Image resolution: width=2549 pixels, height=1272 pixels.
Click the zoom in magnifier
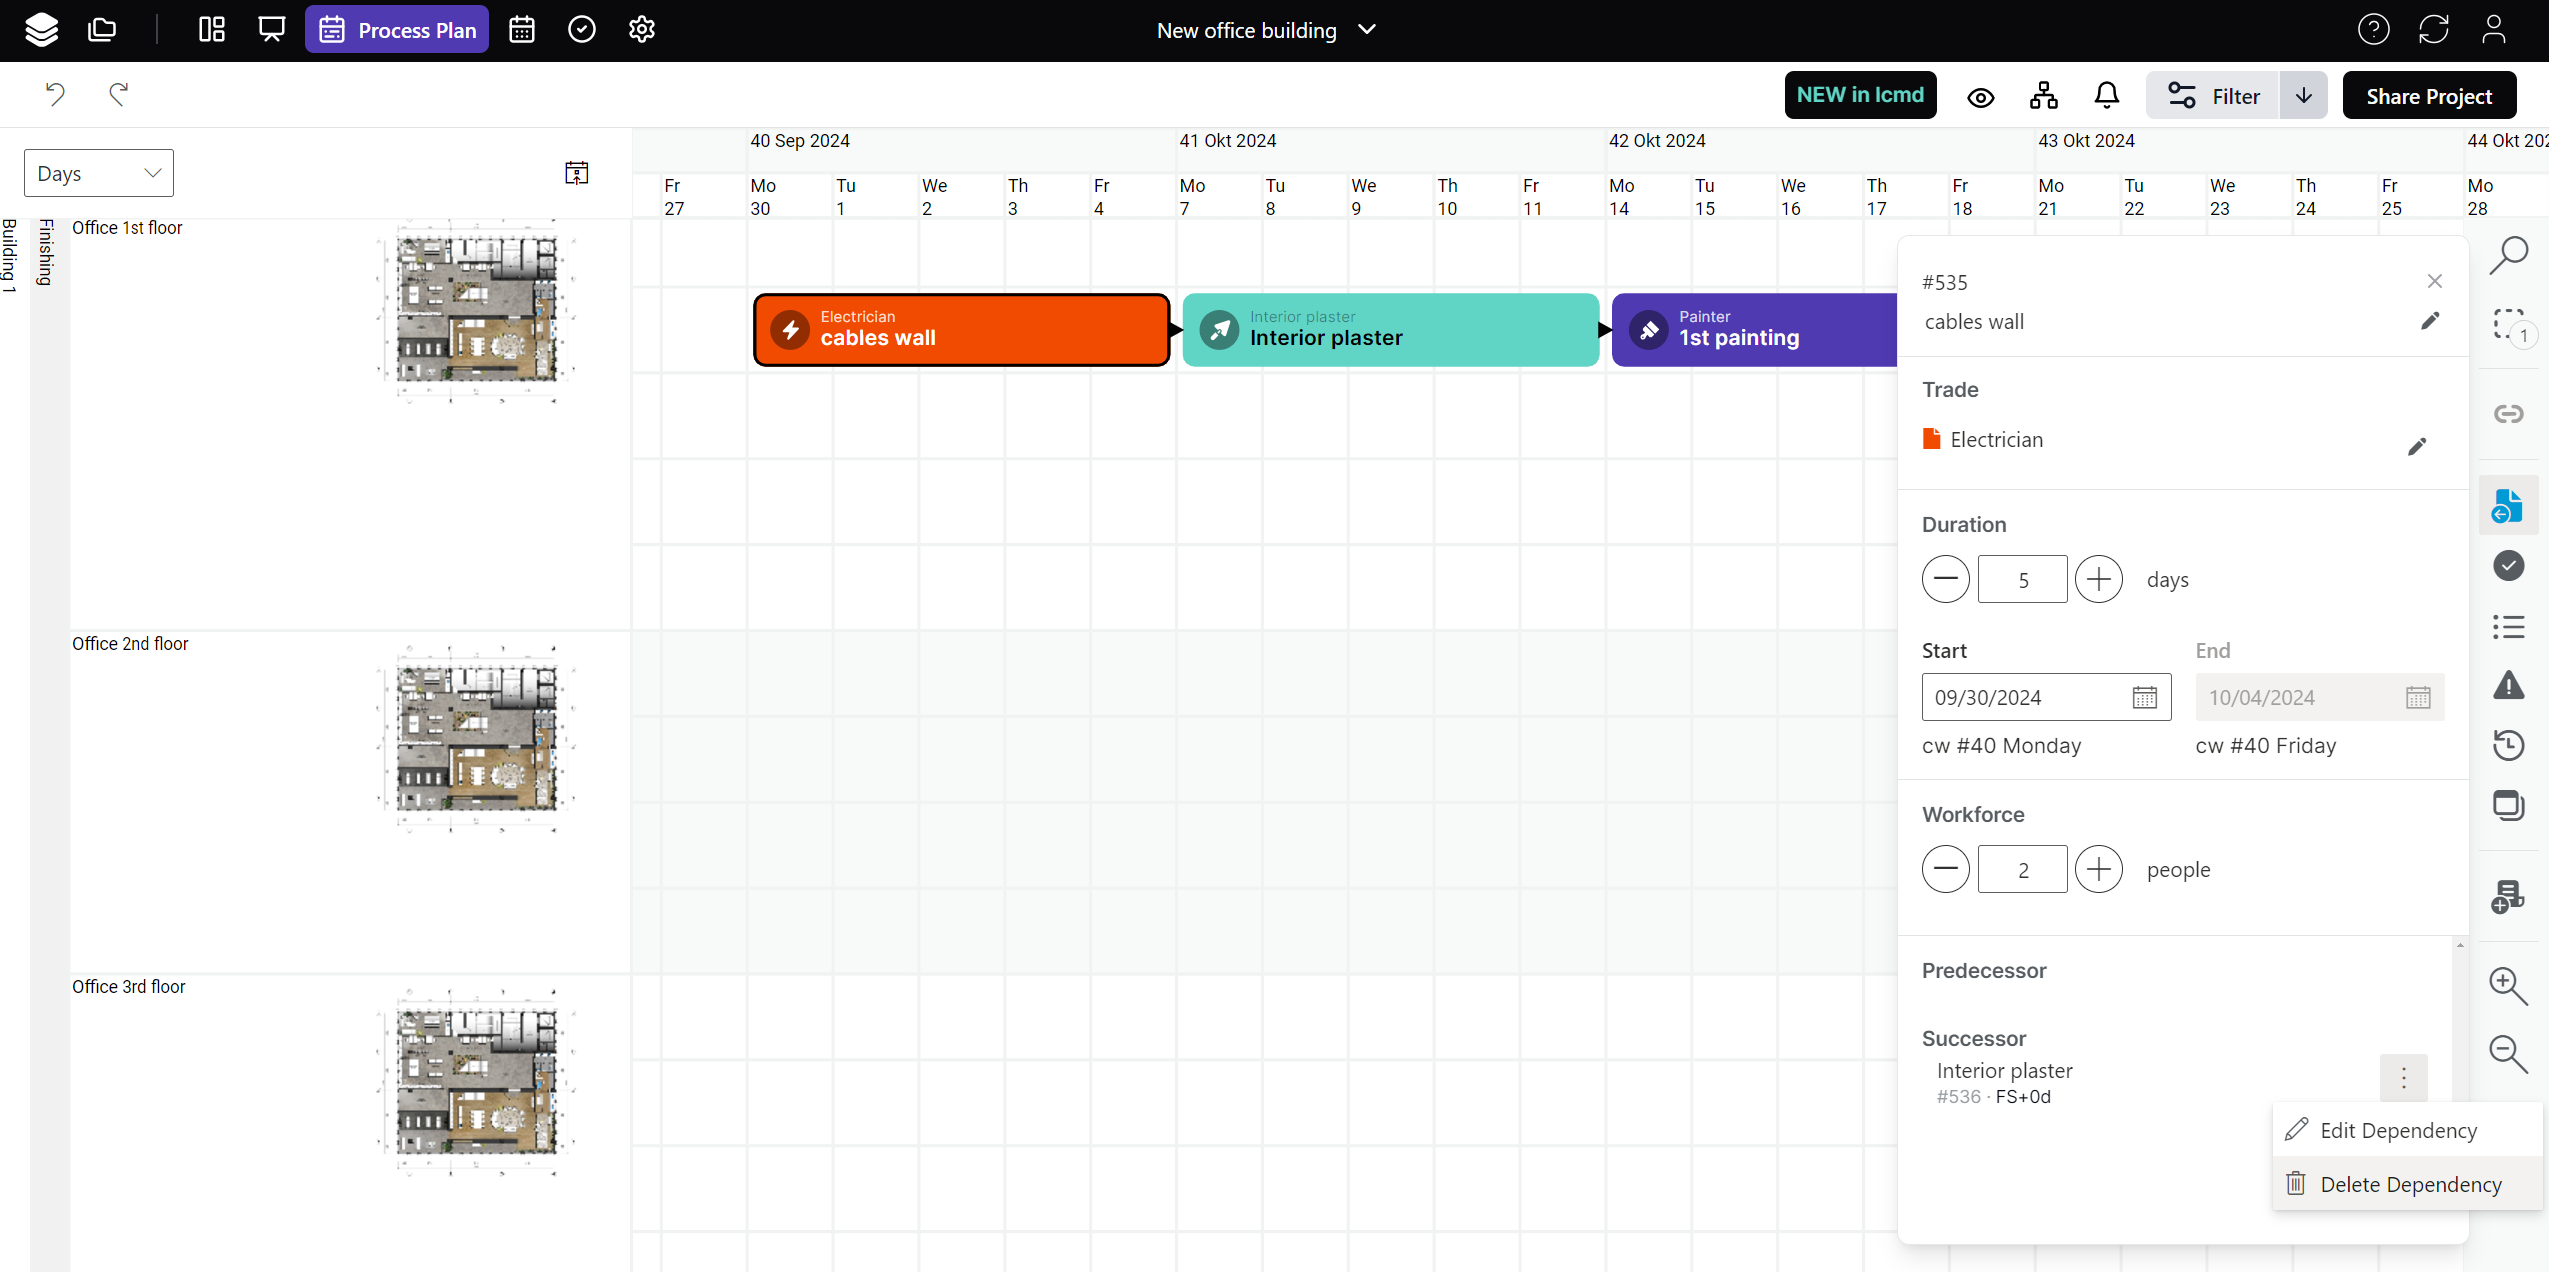click(2508, 985)
